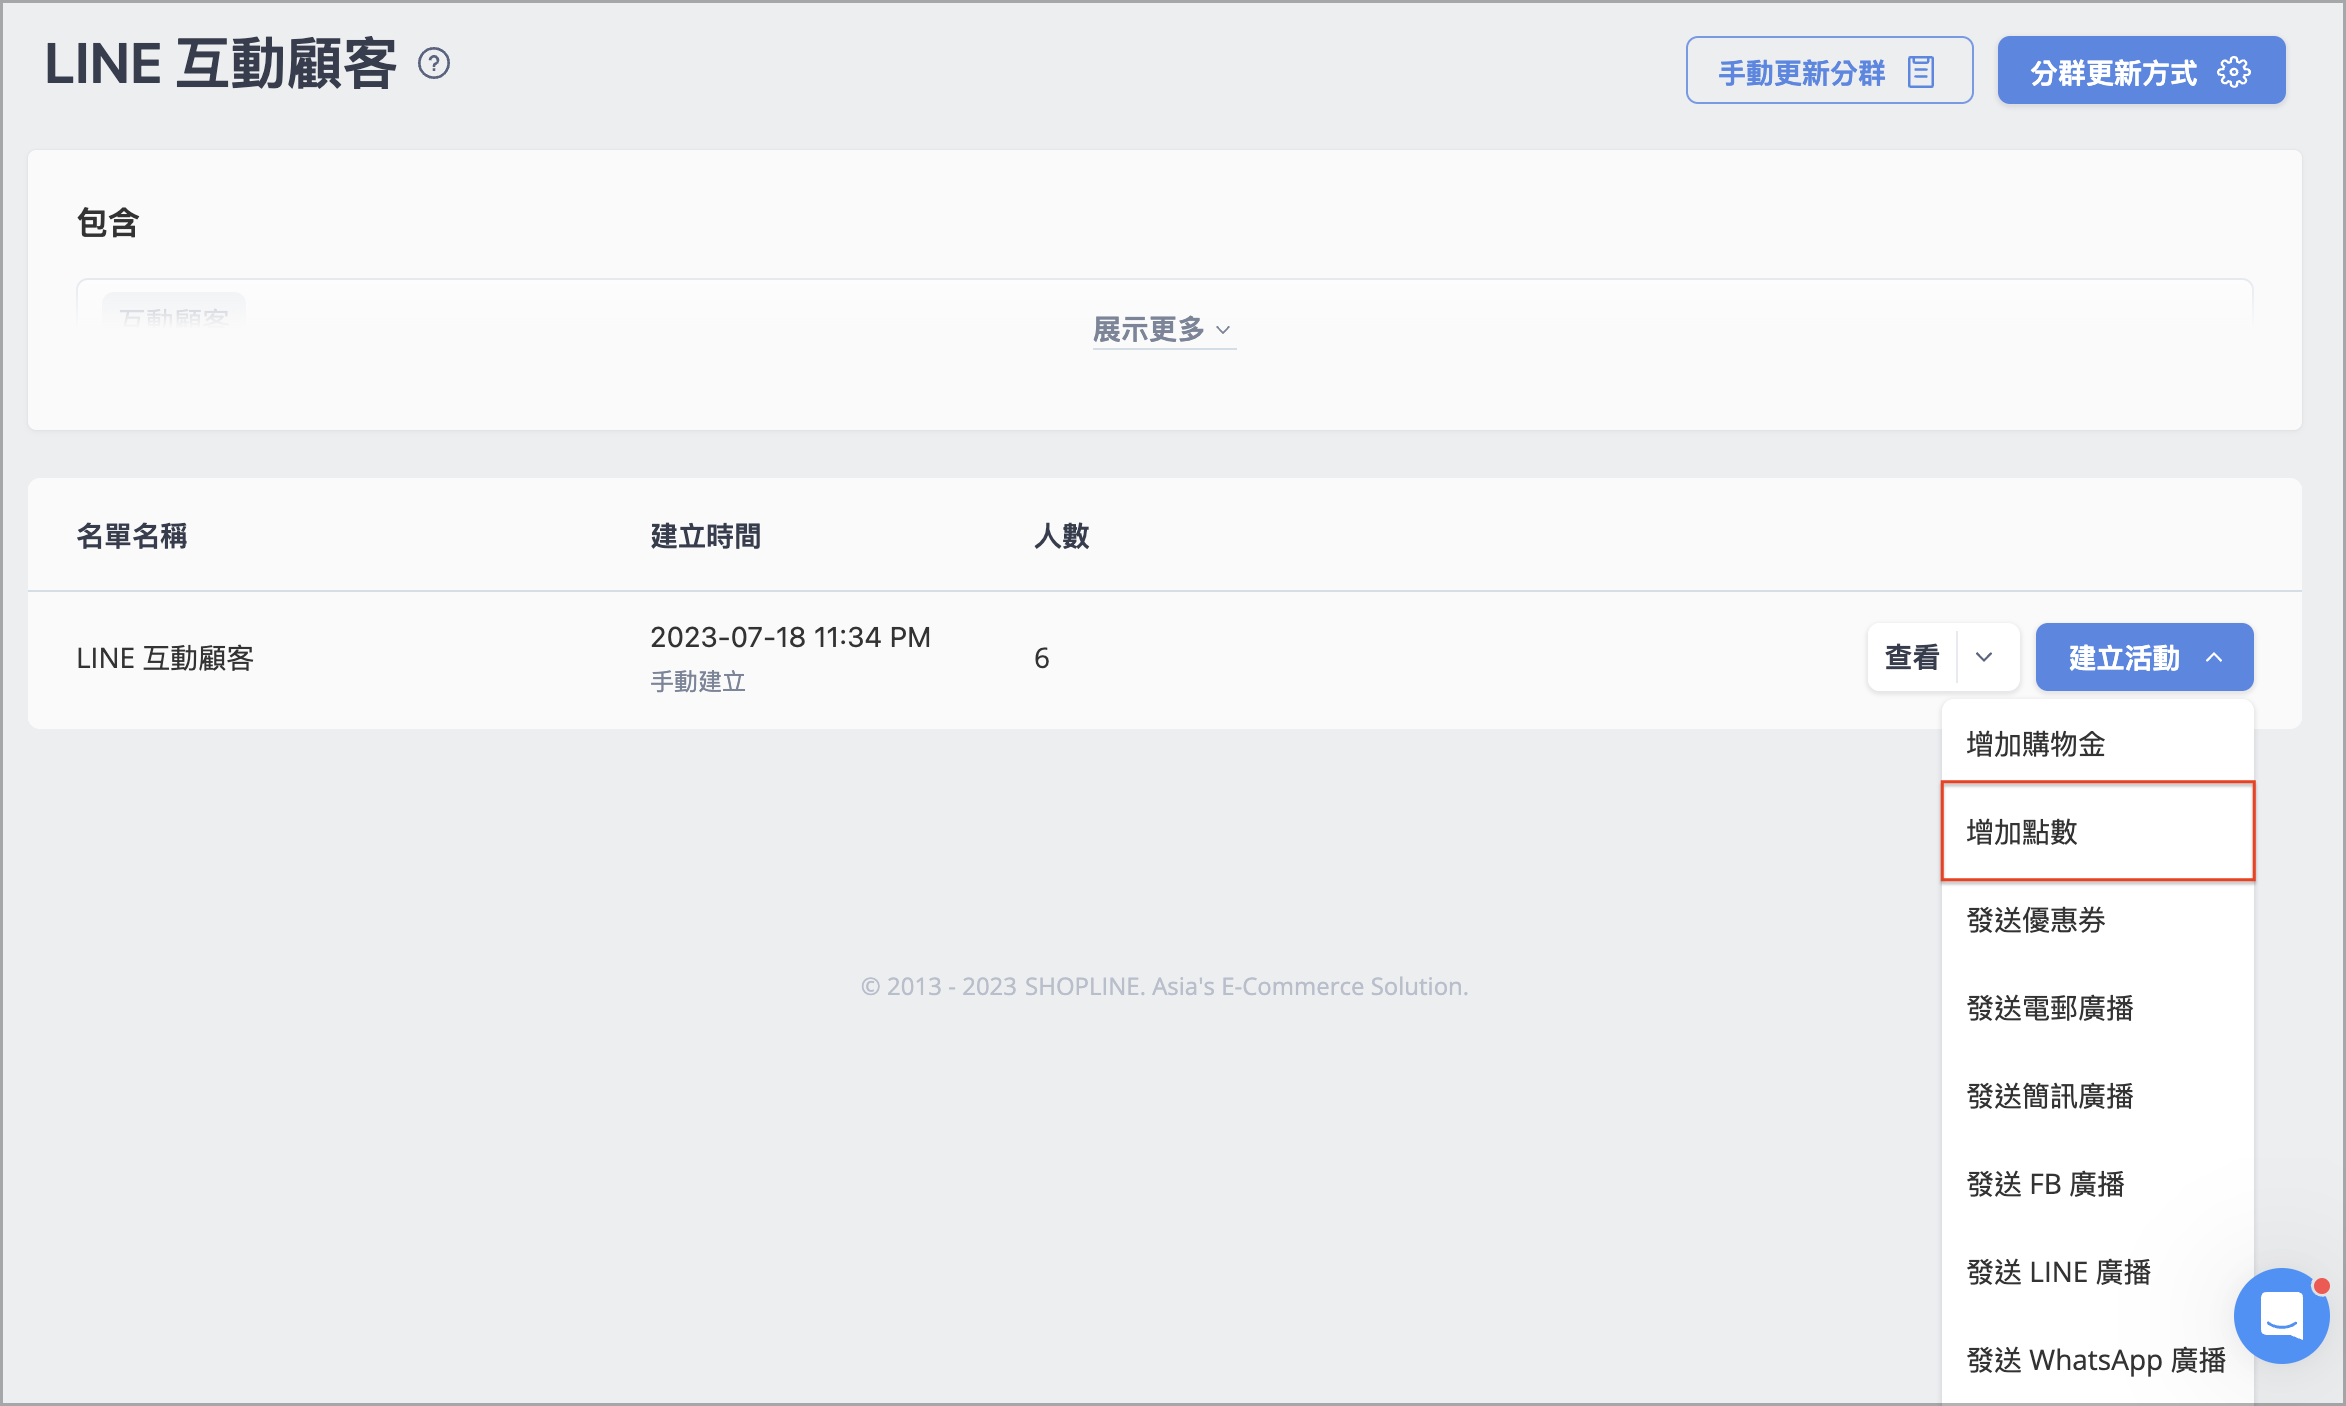Viewport: 2346px width, 1406px height.
Task: Select 增加點數 menu option
Action: click(2097, 831)
